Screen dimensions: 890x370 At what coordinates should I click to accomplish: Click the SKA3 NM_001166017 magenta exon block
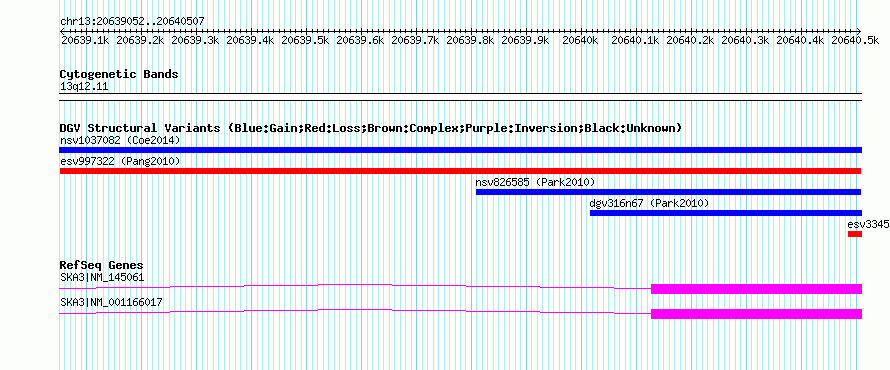pos(756,314)
